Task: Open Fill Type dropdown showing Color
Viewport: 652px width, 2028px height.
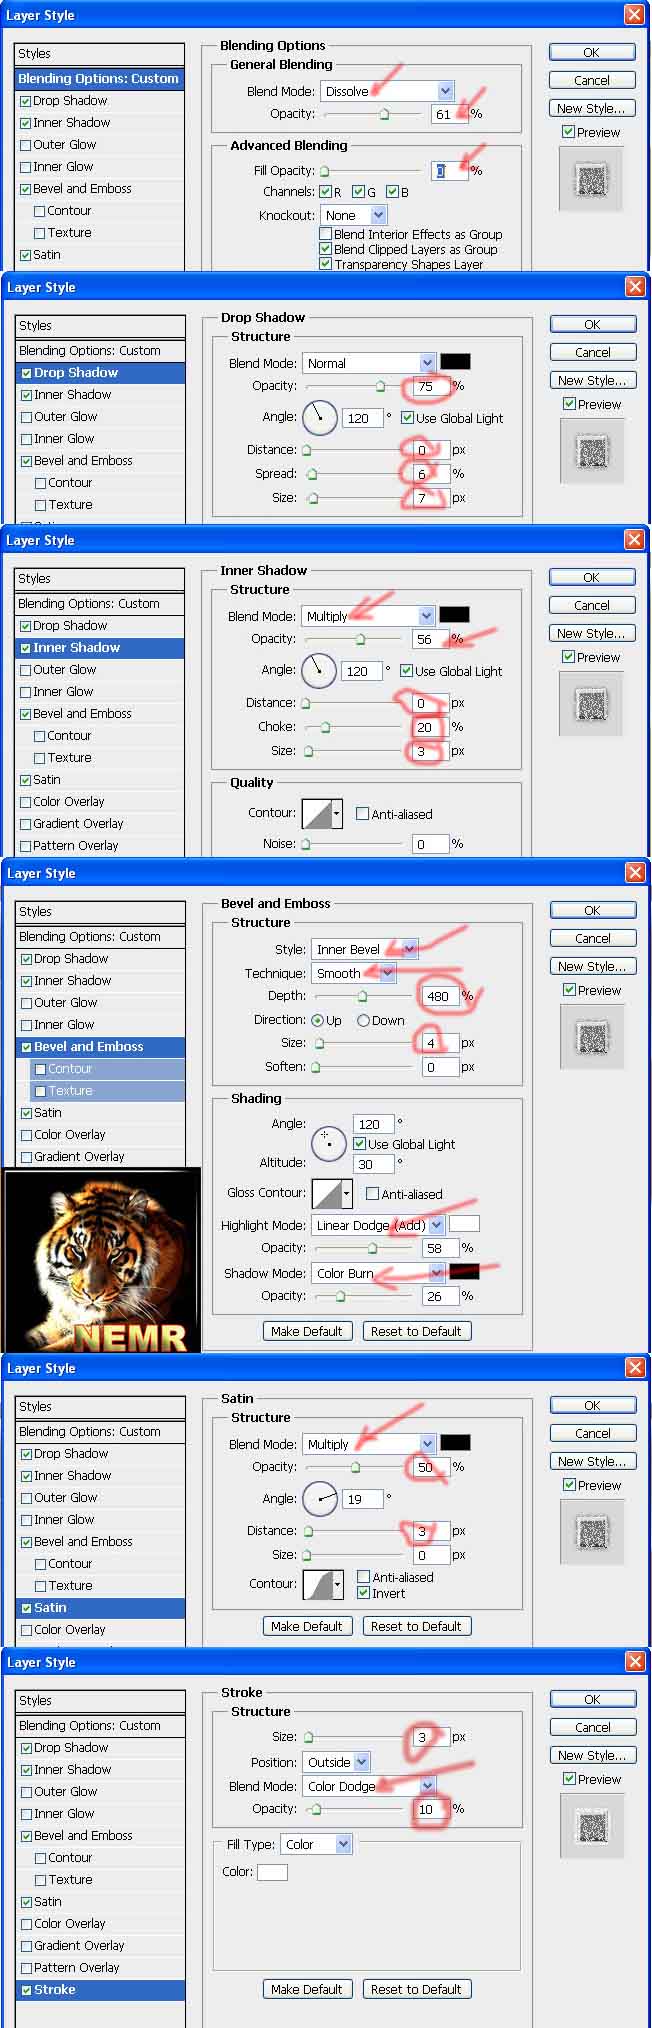Action: pyautogui.click(x=317, y=1844)
